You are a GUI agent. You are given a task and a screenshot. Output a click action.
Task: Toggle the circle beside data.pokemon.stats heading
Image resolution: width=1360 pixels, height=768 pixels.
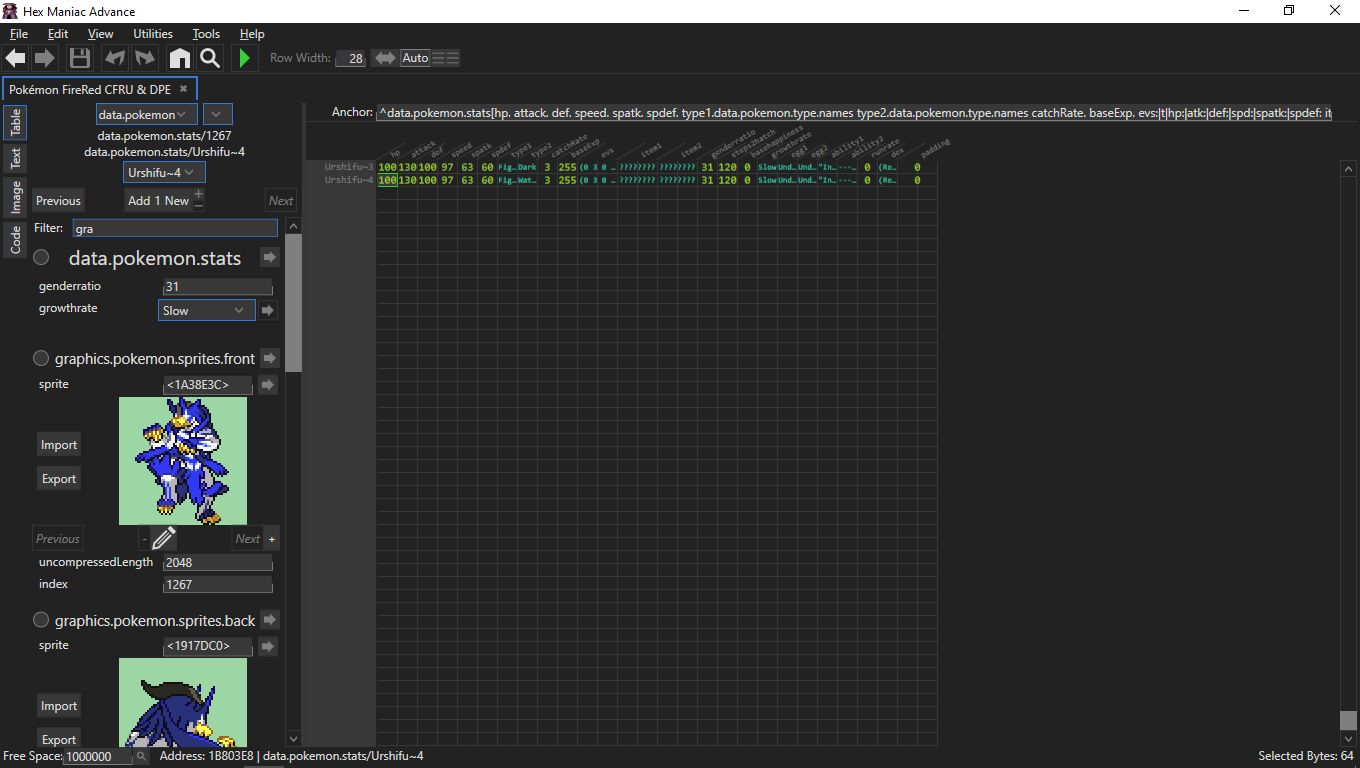[42, 258]
